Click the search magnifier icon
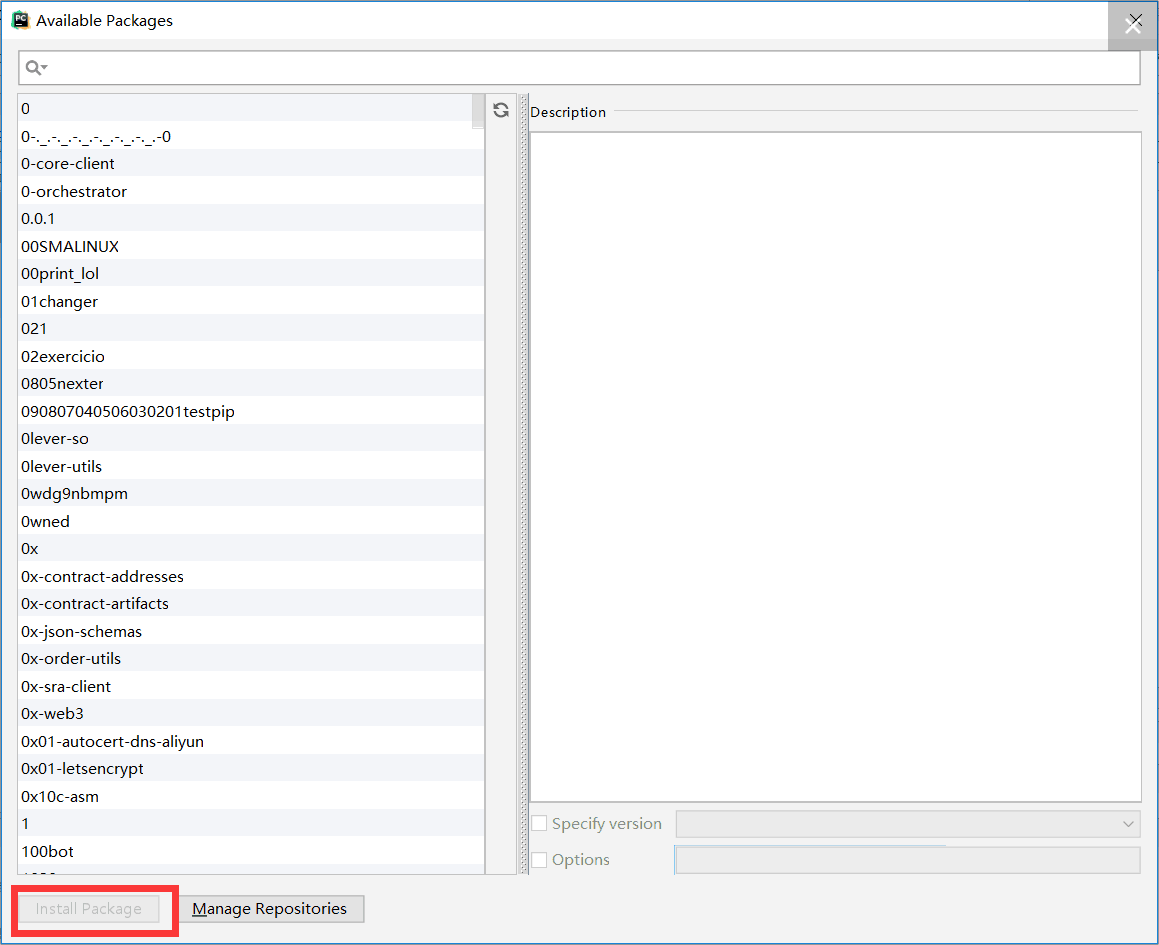 (x=35, y=68)
